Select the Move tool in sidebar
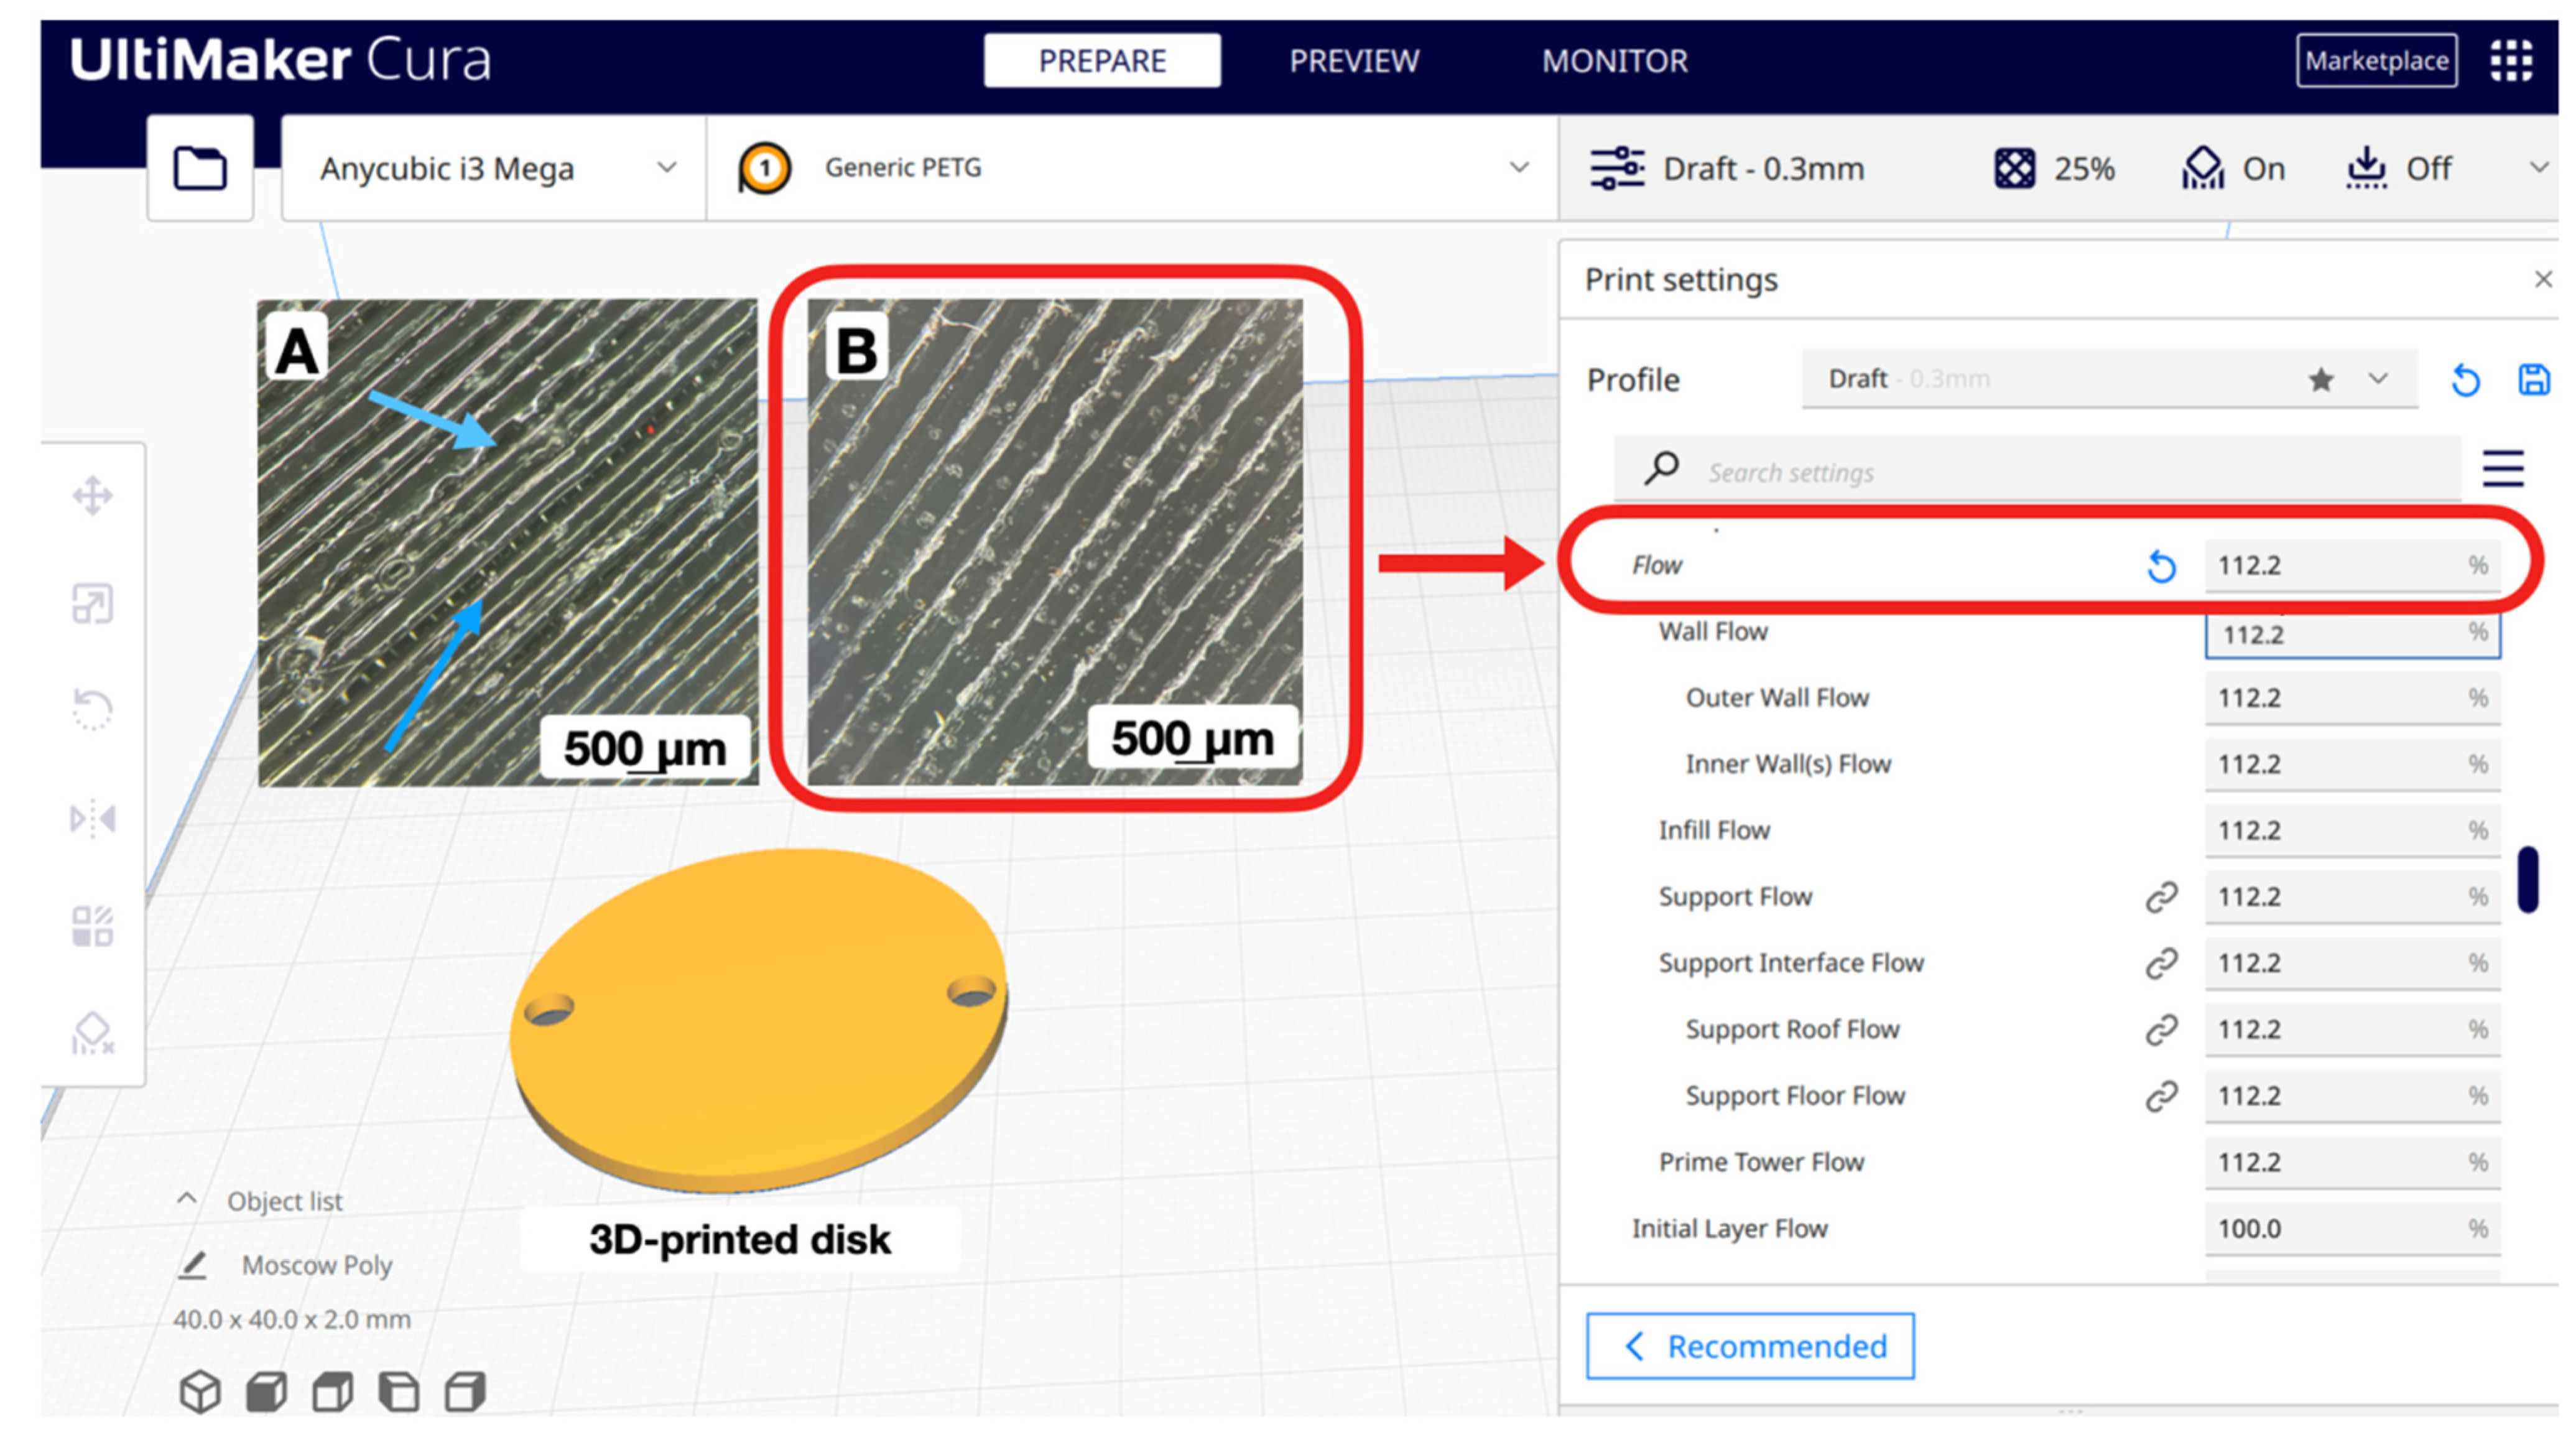The width and height of the screenshot is (2576, 1432). (92, 495)
